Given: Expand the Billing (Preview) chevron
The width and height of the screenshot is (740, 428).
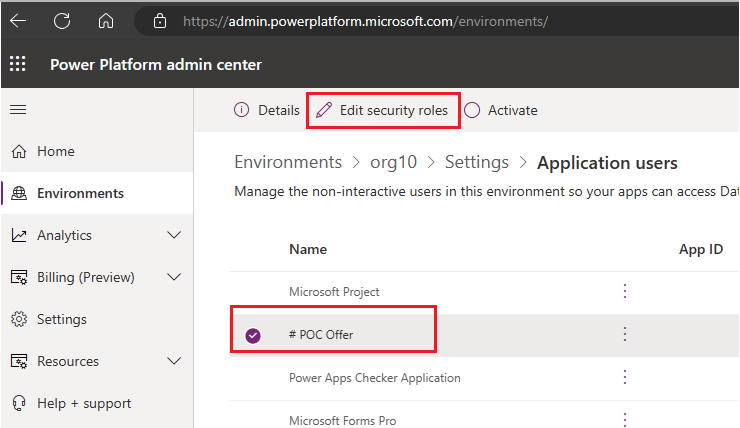Looking at the screenshot, I should pos(174,277).
